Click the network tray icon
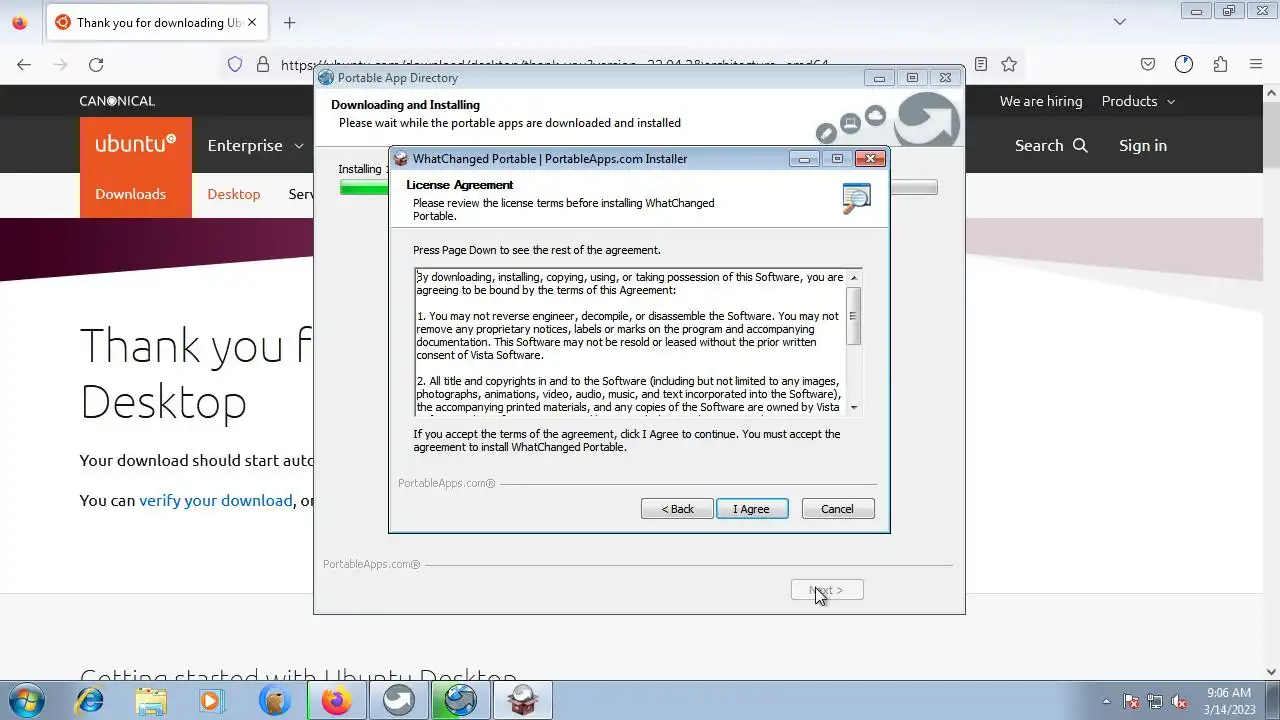The width and height of the screenshot is (1280, 720). click(1155, 701)
